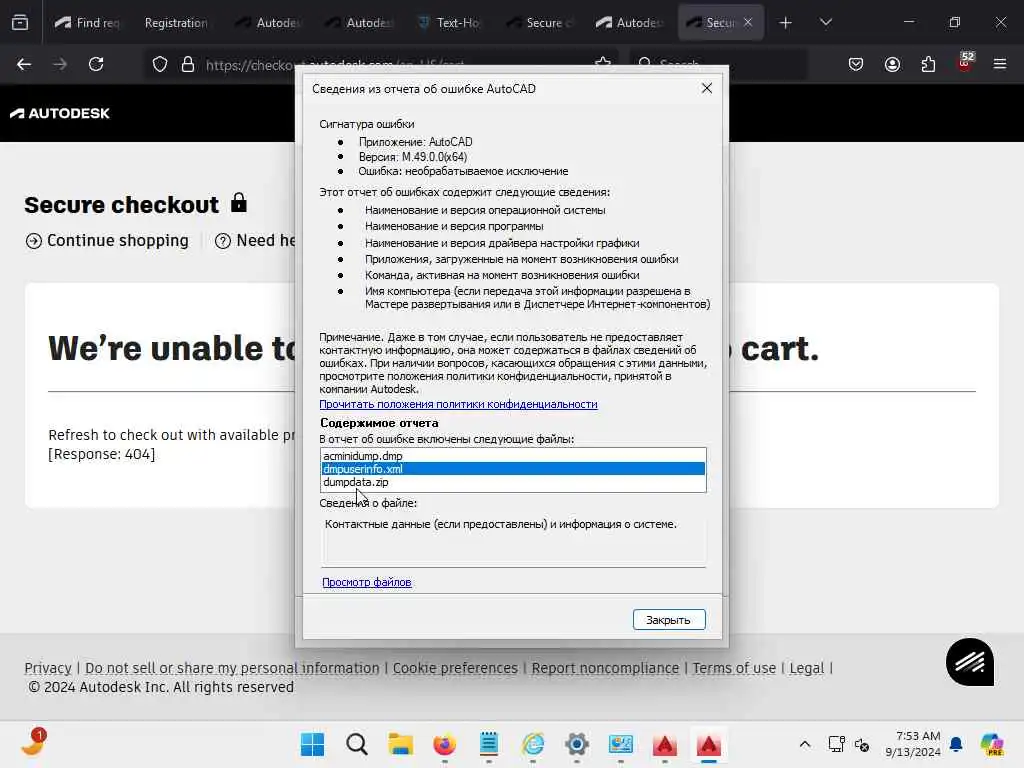Open the Legal footer link
Screen dimensions: 1024x768
tap(807, 668)
